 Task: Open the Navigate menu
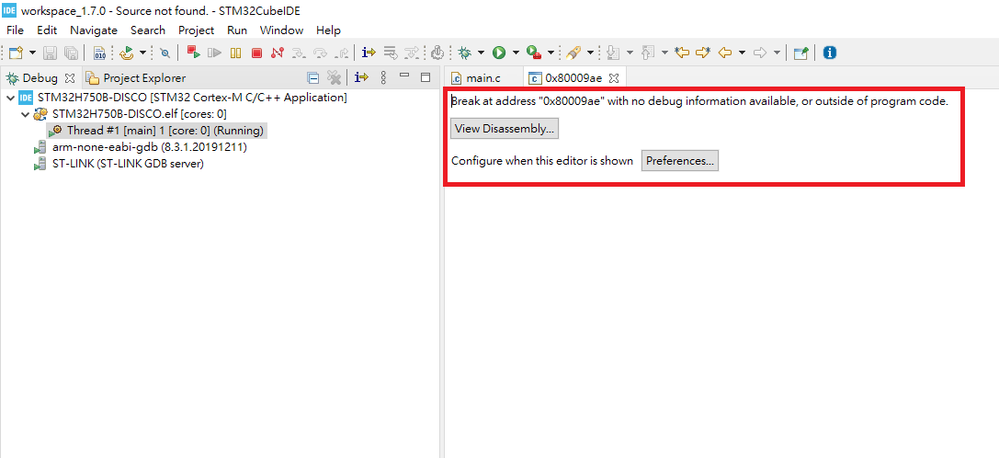pyautogui.click(x=94, y=30)
